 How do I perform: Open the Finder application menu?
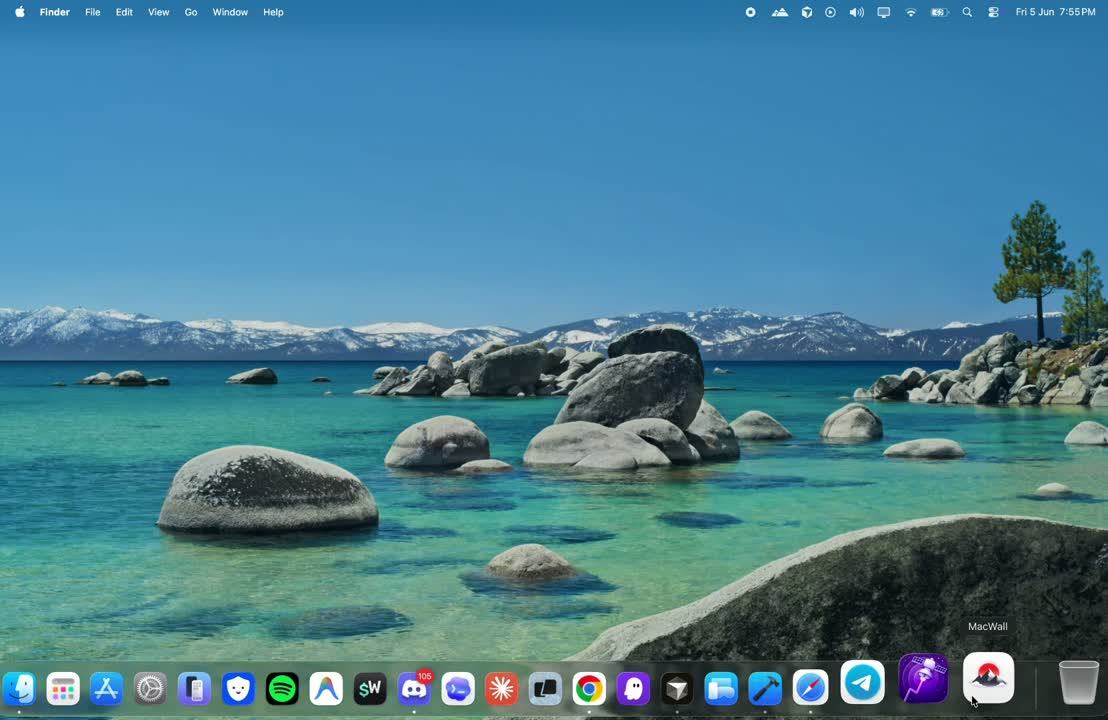(54, 12)
